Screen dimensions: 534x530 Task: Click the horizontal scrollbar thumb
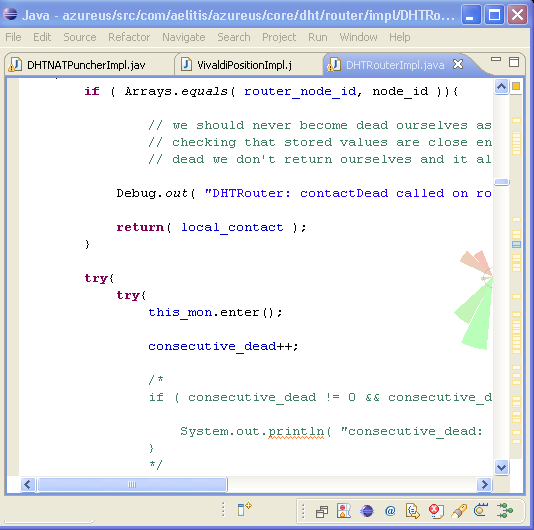click(x=132, y=484)
